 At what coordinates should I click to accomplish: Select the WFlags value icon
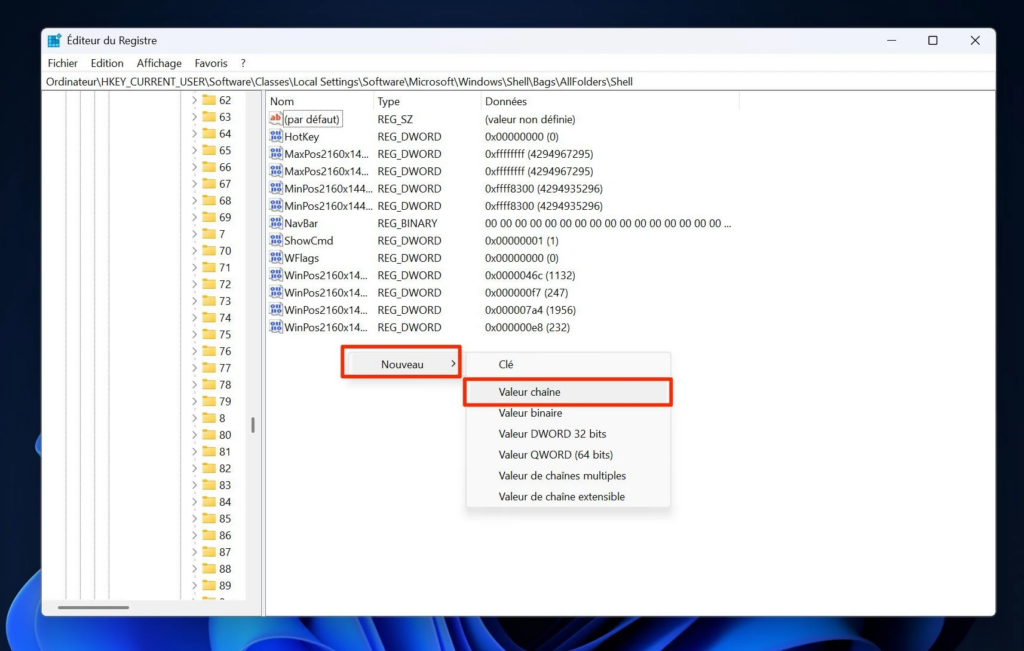tap(276, 258)
